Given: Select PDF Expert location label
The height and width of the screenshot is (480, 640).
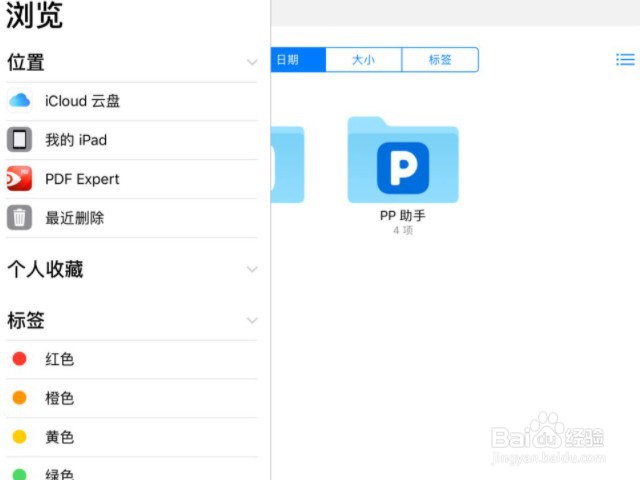Looking at the screenshot, I should click(x=82, y=179).
